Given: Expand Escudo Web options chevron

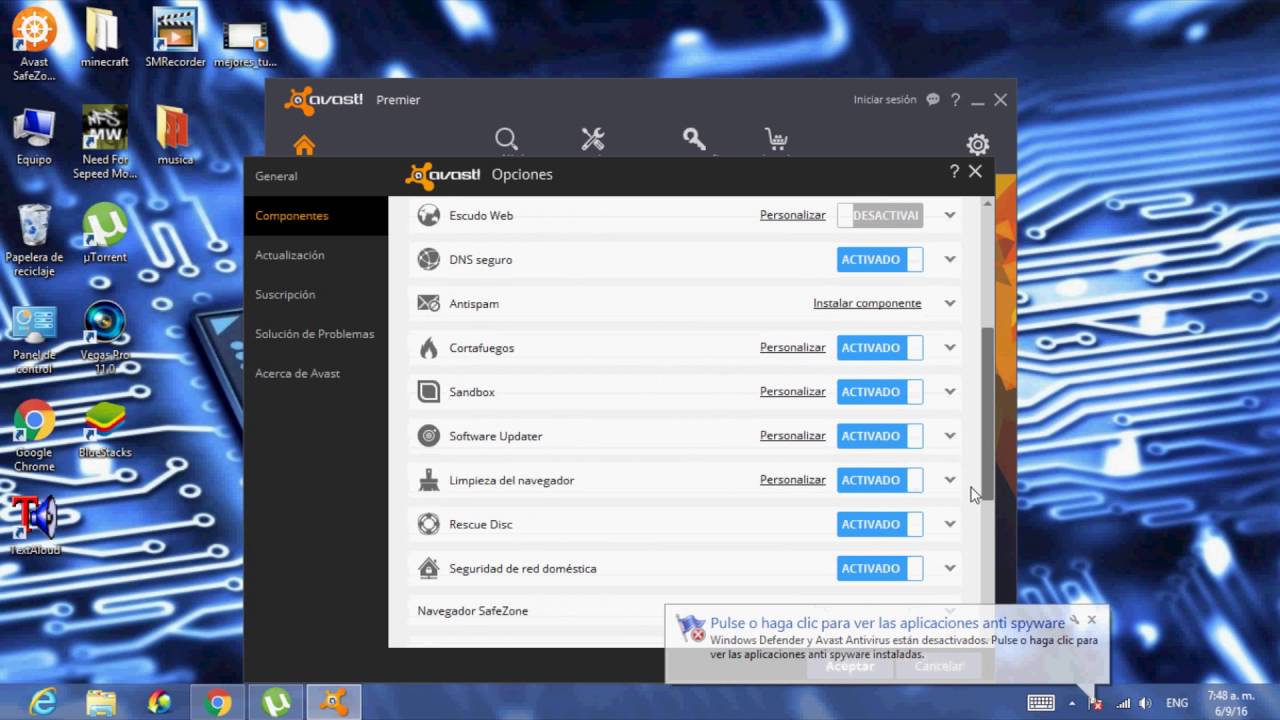Looking at the screenshot, I should click(x=950, y=215).
